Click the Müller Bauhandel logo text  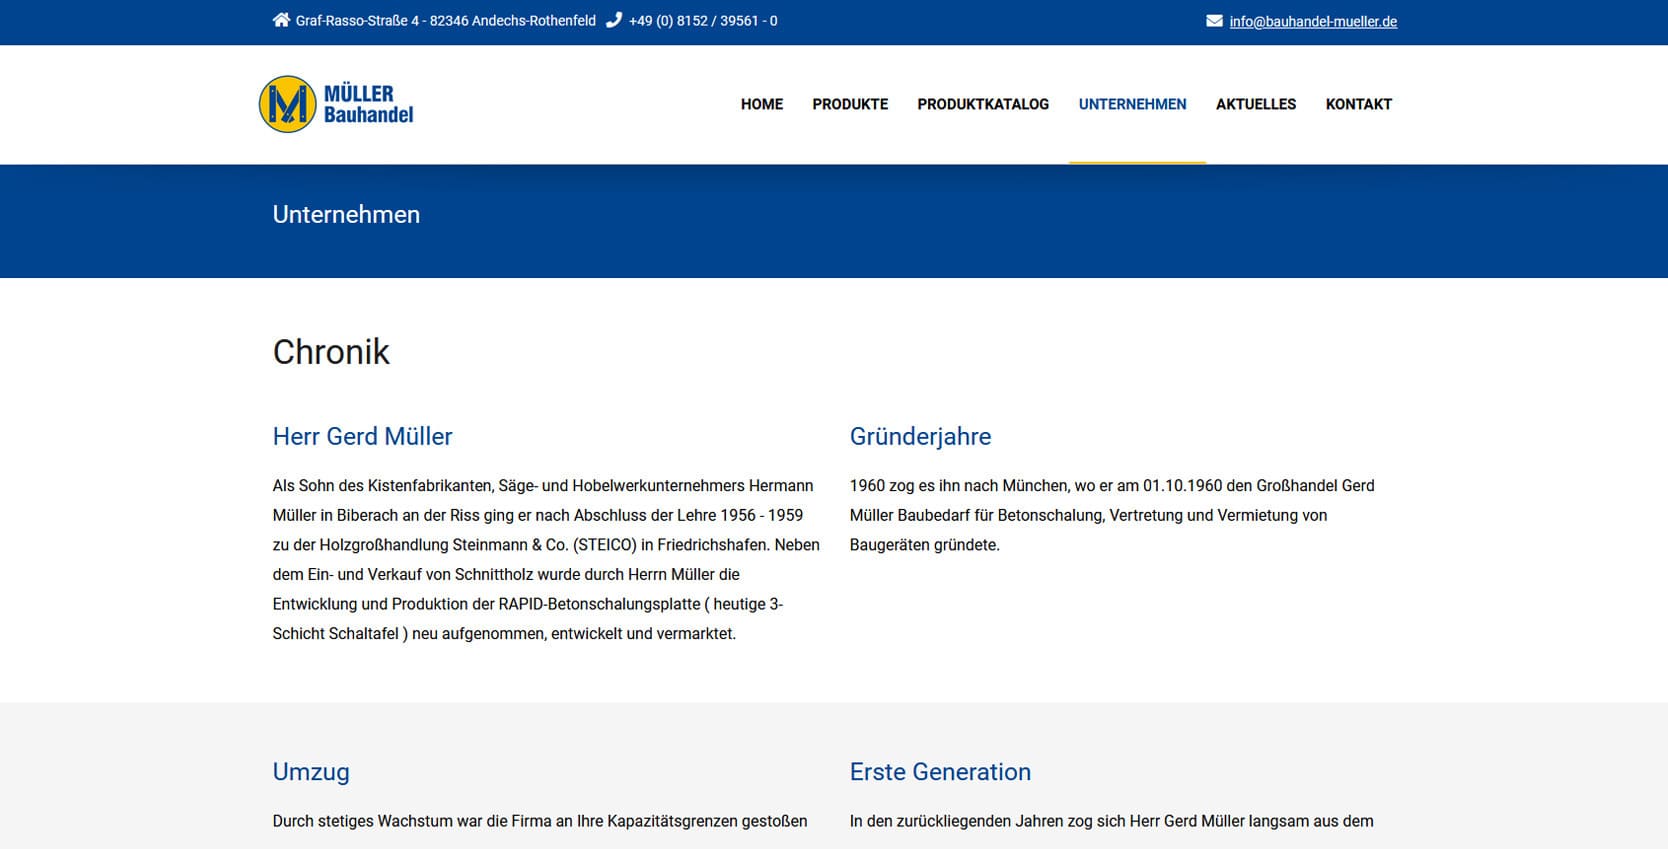point(368,104)
